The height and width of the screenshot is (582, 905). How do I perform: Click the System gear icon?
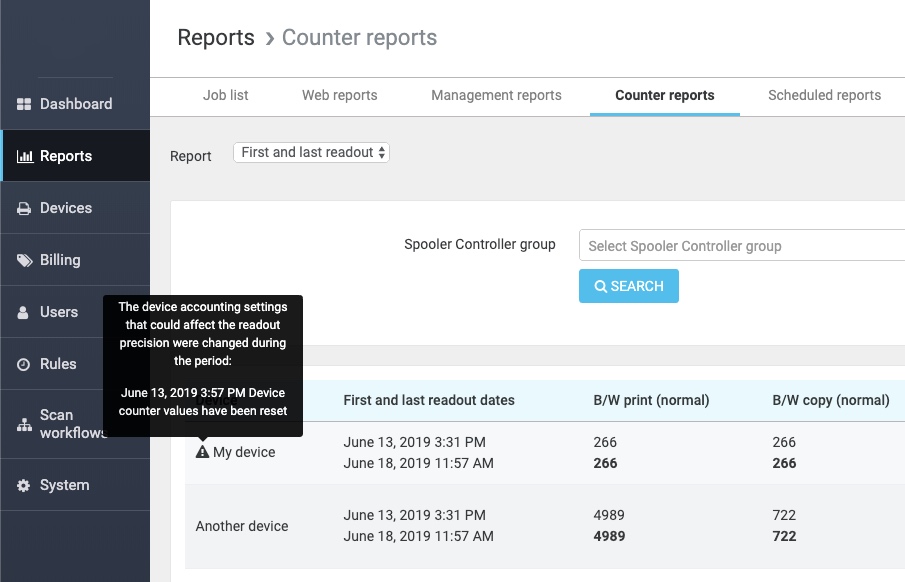[24, 485]
